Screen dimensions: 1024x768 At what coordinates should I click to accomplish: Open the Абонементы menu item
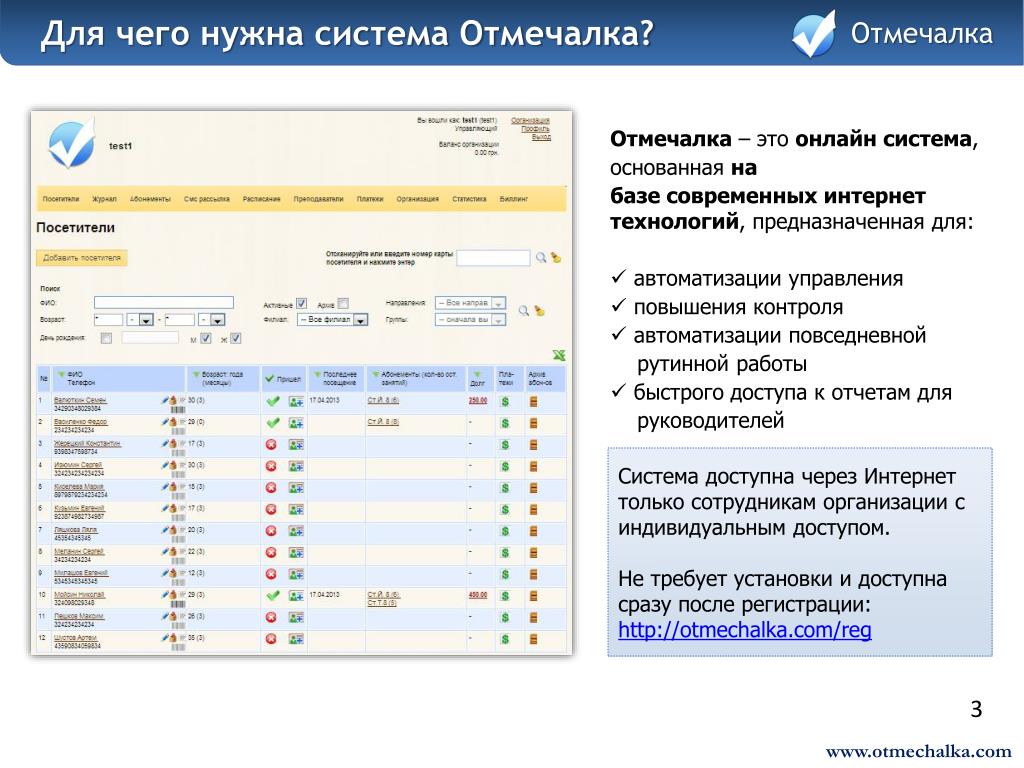coord(150,199)
